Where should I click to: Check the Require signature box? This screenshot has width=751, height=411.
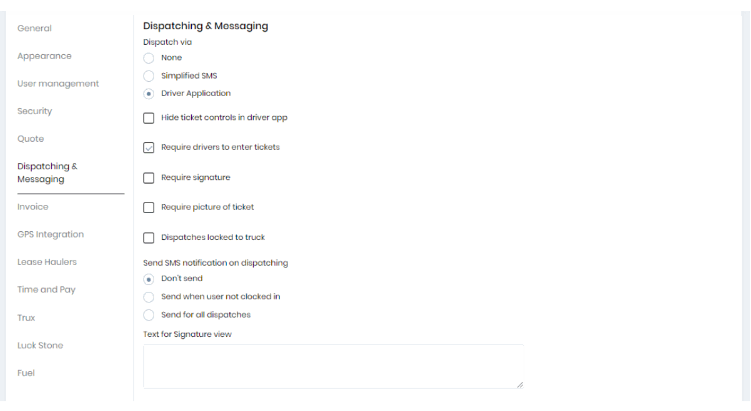tap(149, 178)
